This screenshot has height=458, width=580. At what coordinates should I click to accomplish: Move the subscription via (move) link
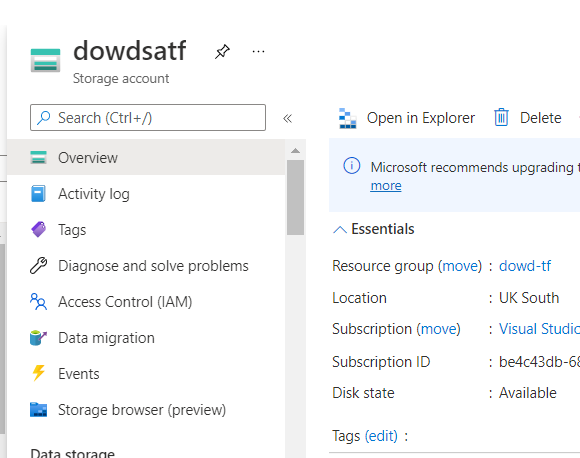[x=438, y=329]
